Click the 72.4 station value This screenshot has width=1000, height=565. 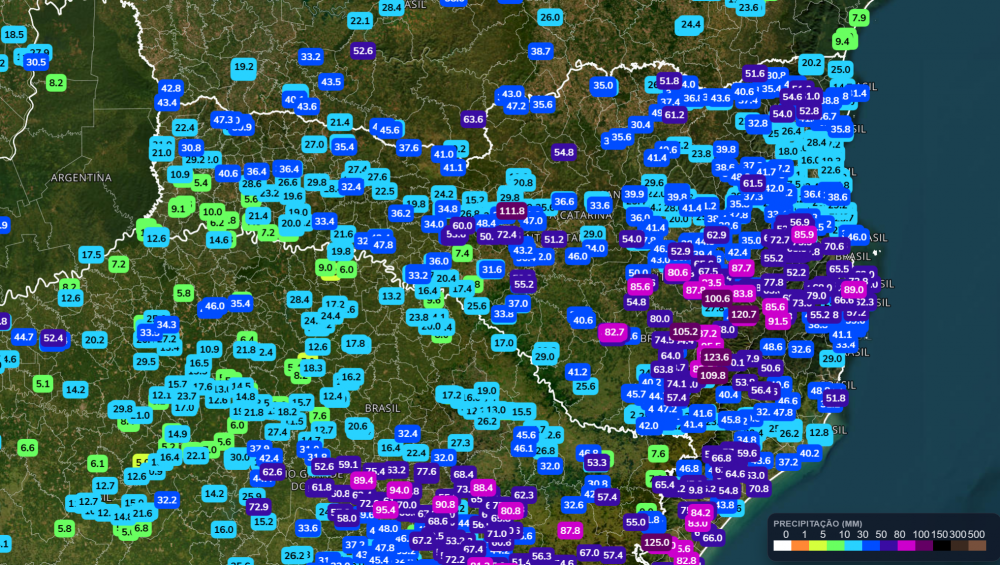click(506, 235)
